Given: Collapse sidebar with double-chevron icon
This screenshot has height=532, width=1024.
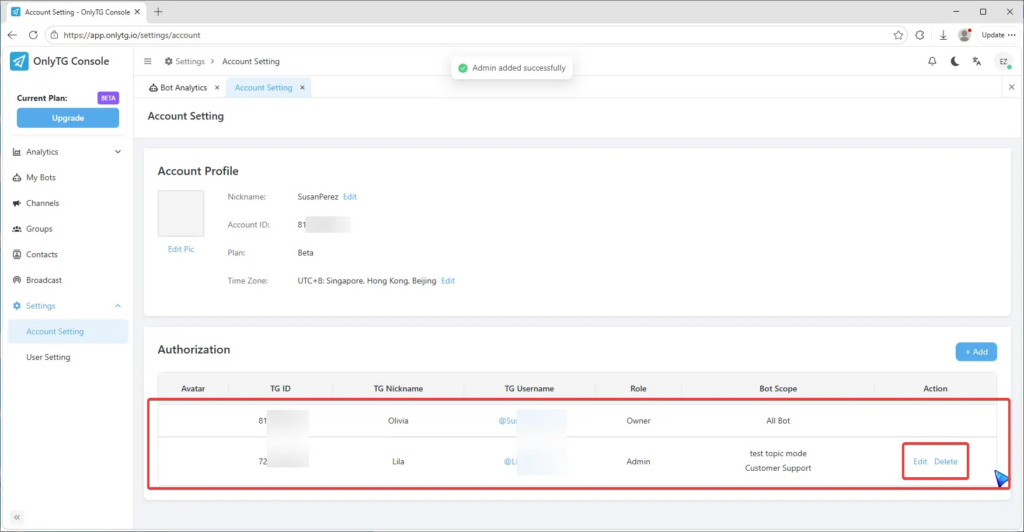Looking at the screenshot, I should click(x=17, y=517).
